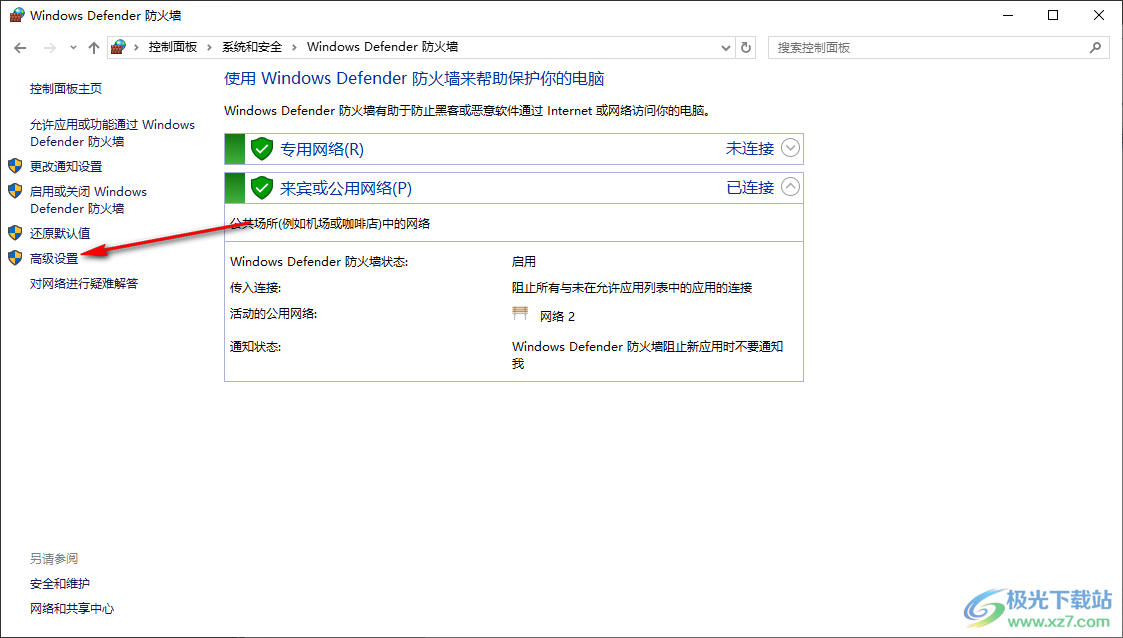This screenshot has width=1123, height=638.
Task: Open the 网络和共享中心 link
Action: click(x=72, y=609)
